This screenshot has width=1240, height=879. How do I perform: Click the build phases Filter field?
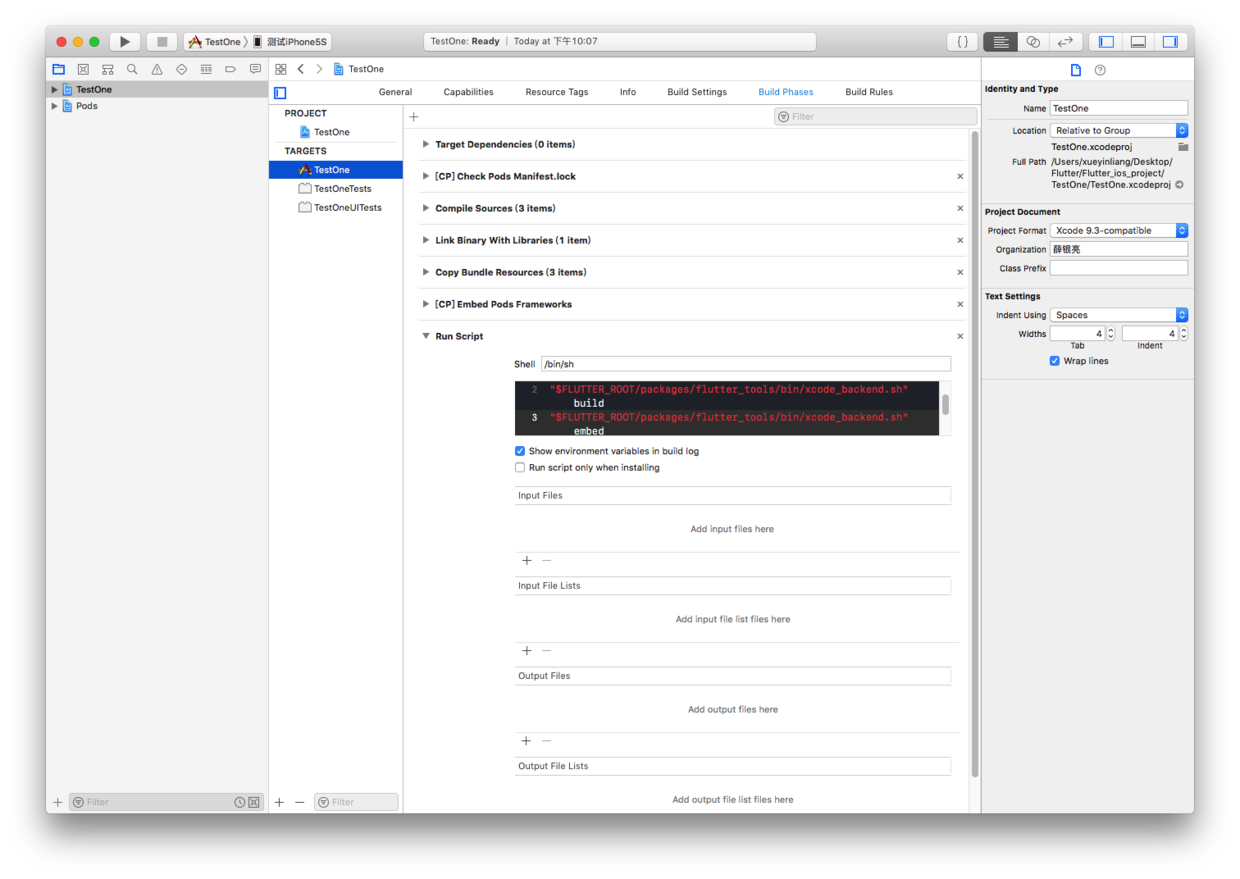(875, 117)
